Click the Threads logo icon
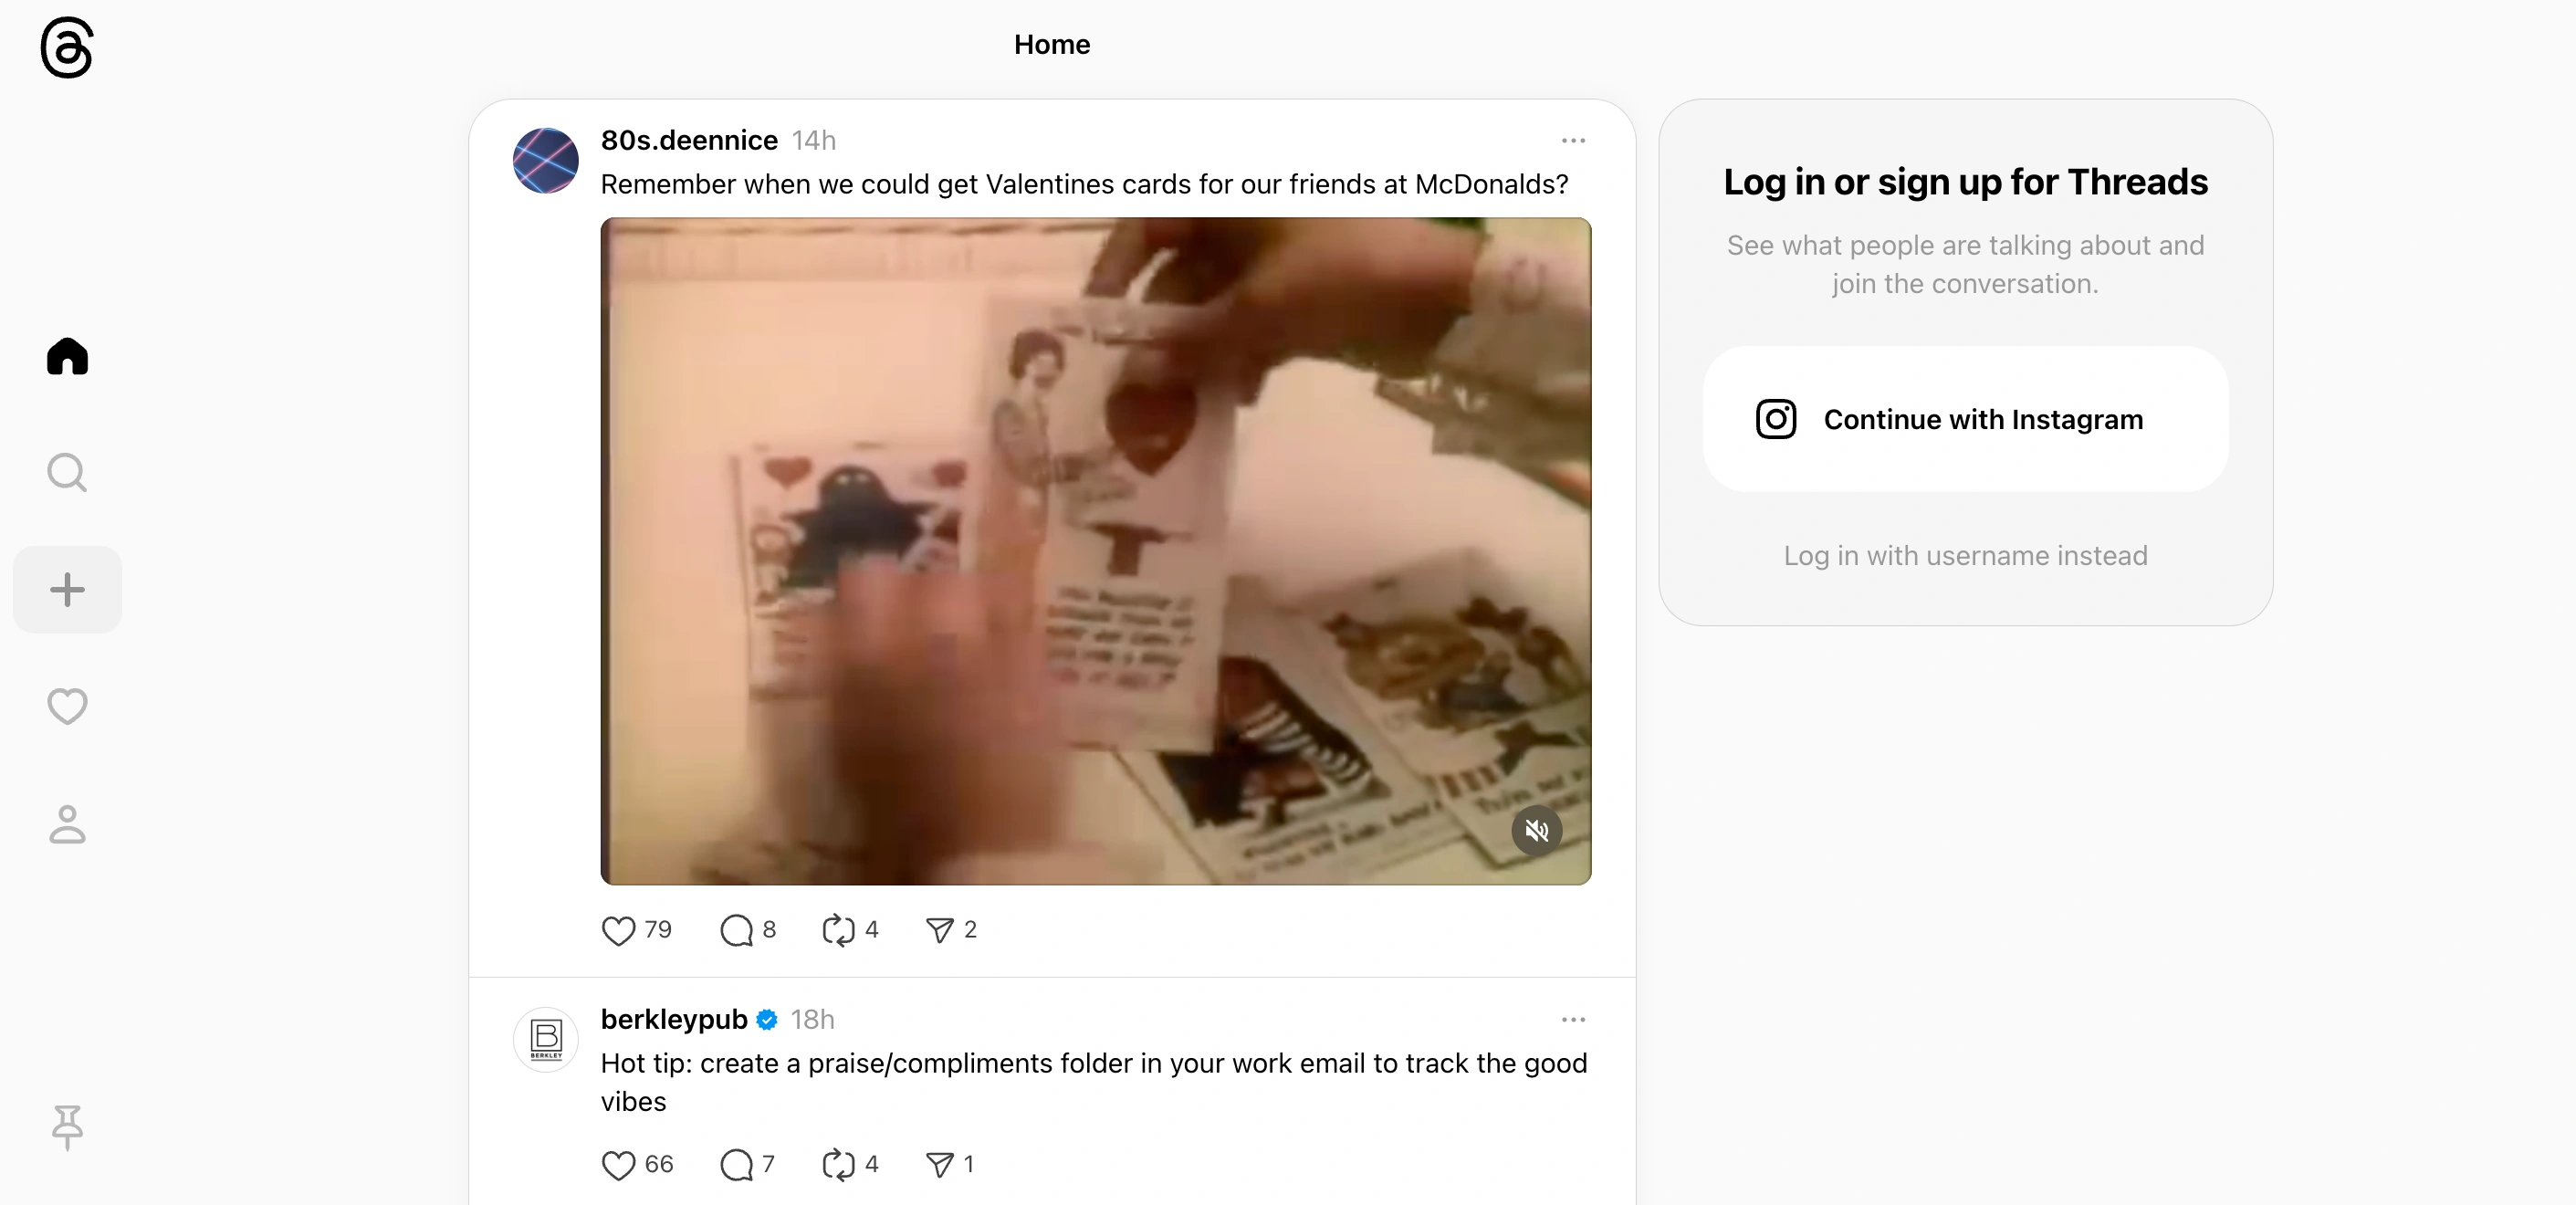This screenshot has width=2576, height=1205. [x=67, y=47]
